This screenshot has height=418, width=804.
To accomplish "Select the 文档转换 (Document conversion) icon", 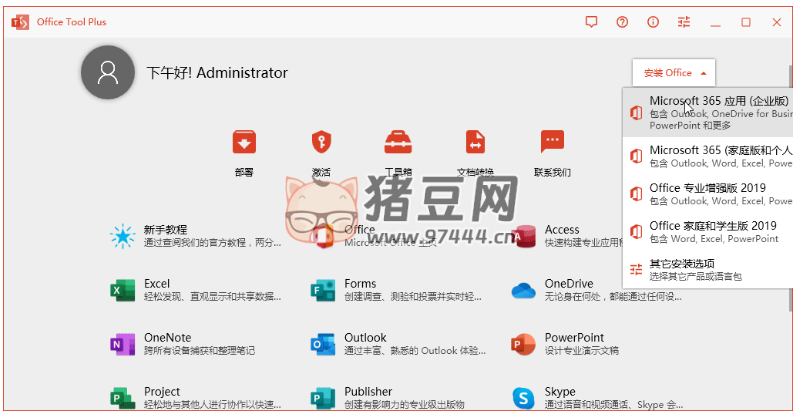I will point(475,143).
